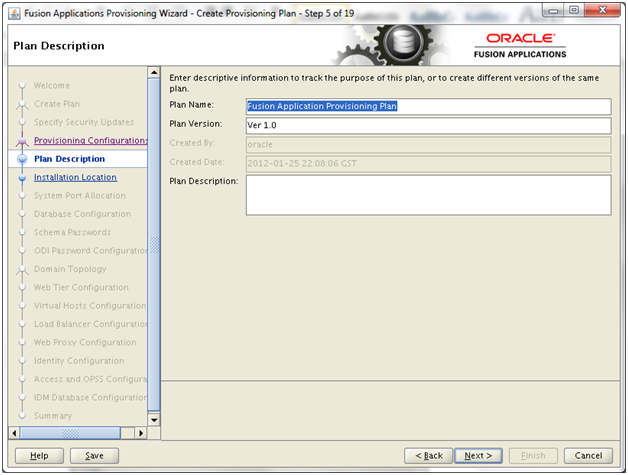This screenshot has width=628, height=475.
Task: Click the Web Tier Configuration step
Action: tap(81, 288)
